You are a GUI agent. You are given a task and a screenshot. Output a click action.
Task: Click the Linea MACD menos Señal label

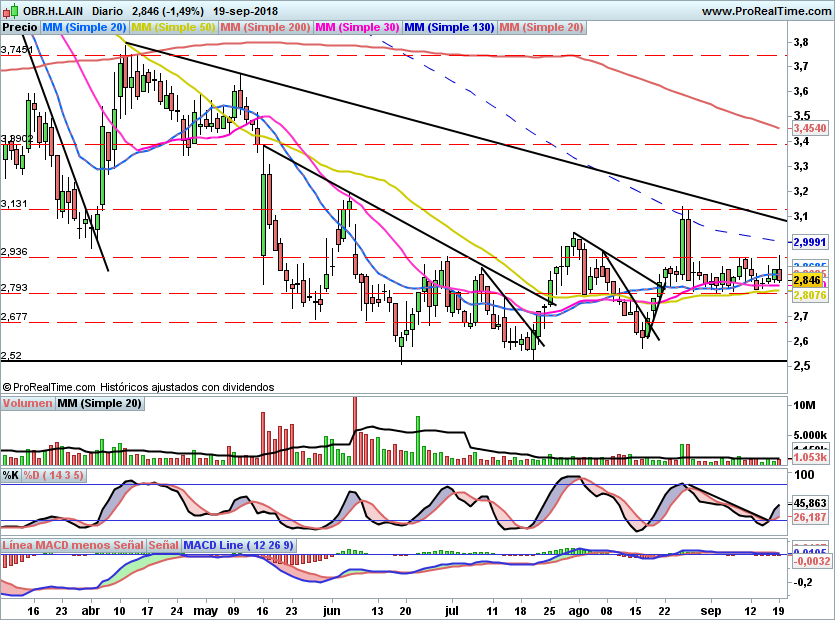[x=73, y=545]
